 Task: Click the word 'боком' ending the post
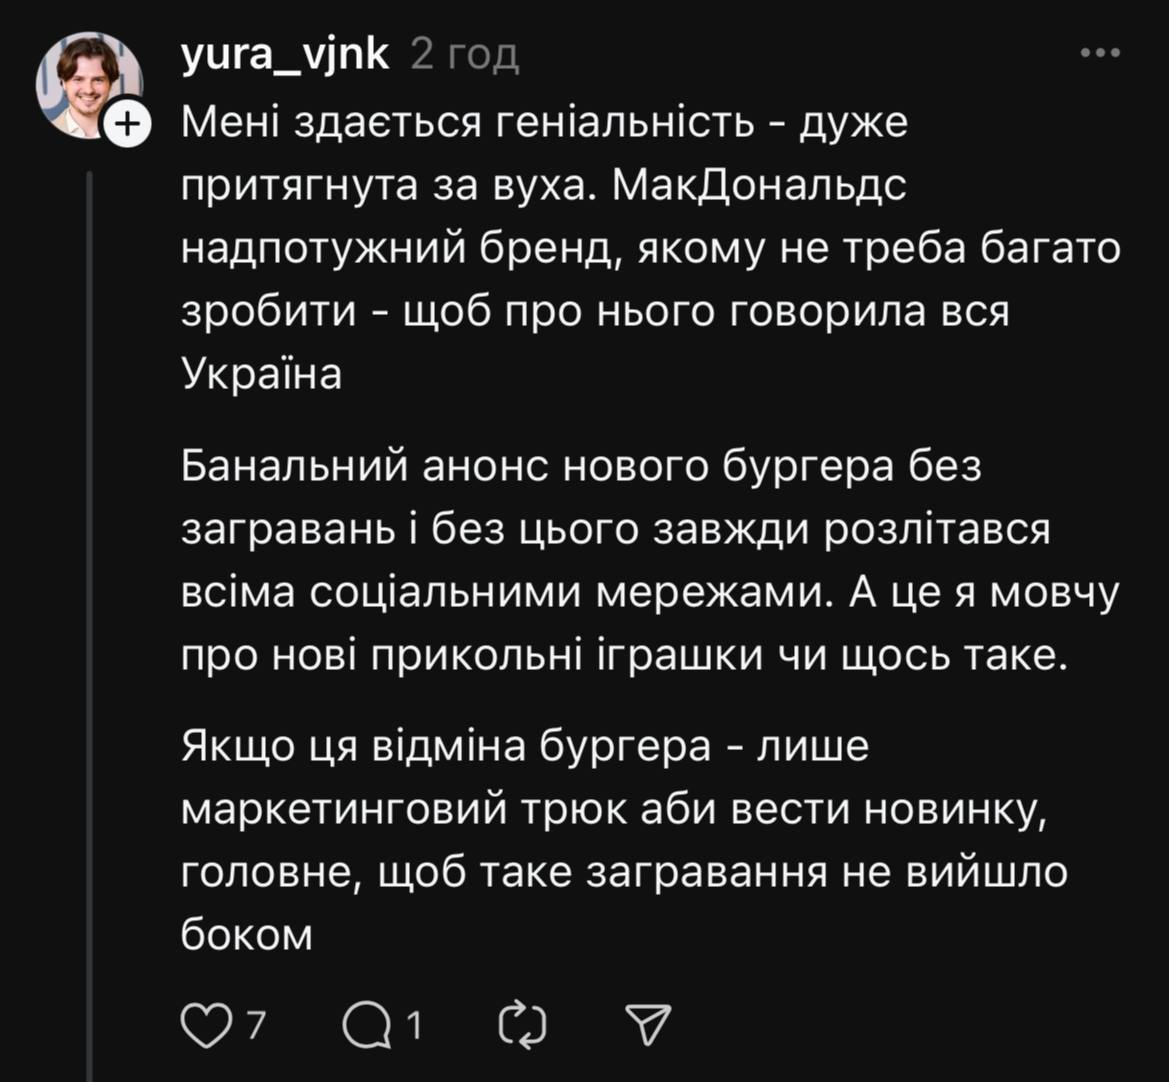(247, 936)
